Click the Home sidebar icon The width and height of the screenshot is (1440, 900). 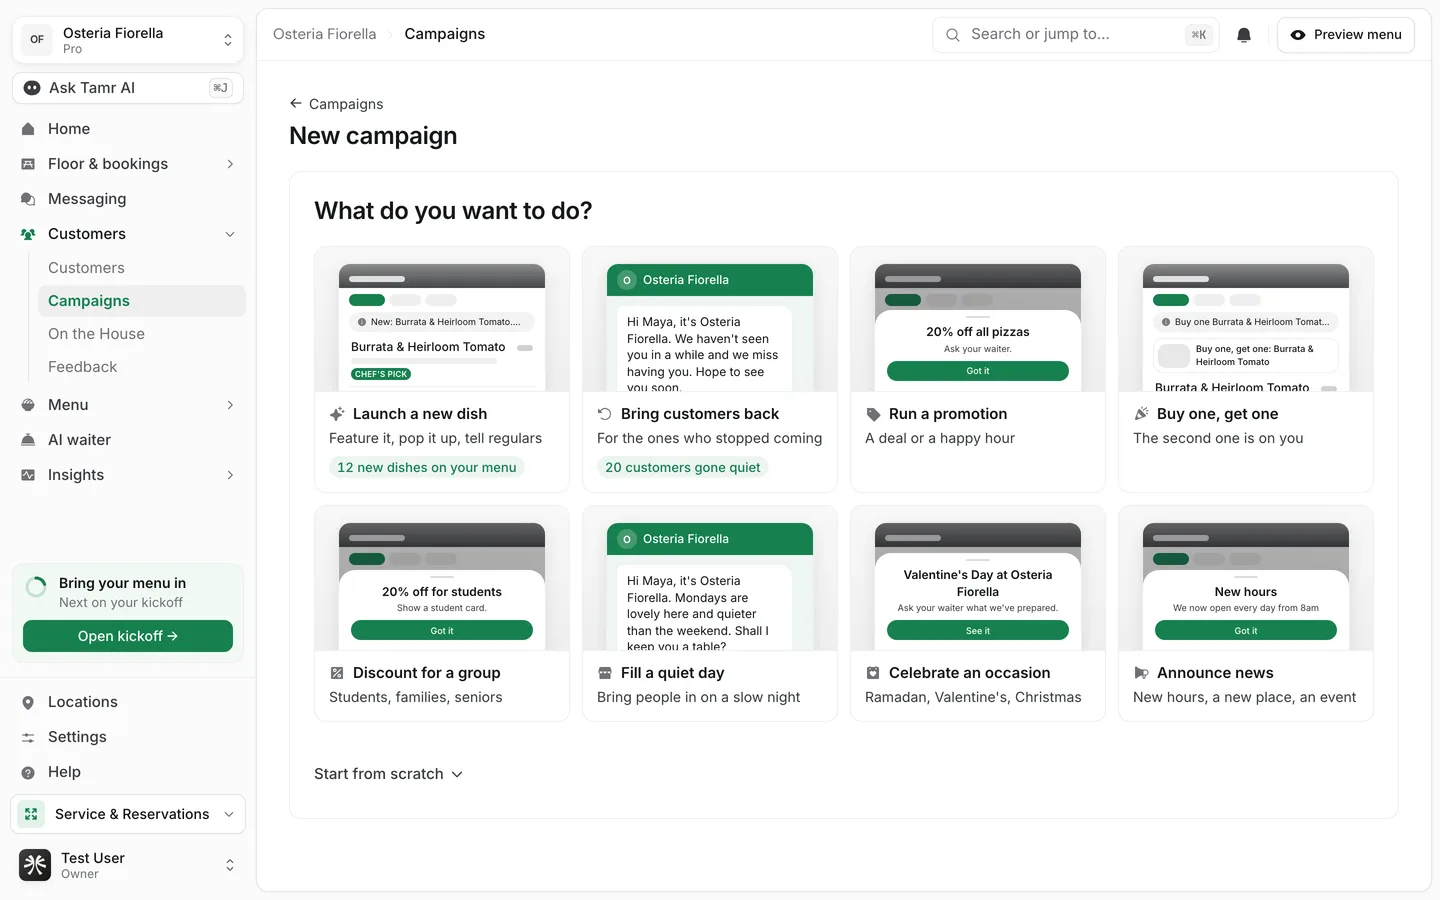point(28,129)
